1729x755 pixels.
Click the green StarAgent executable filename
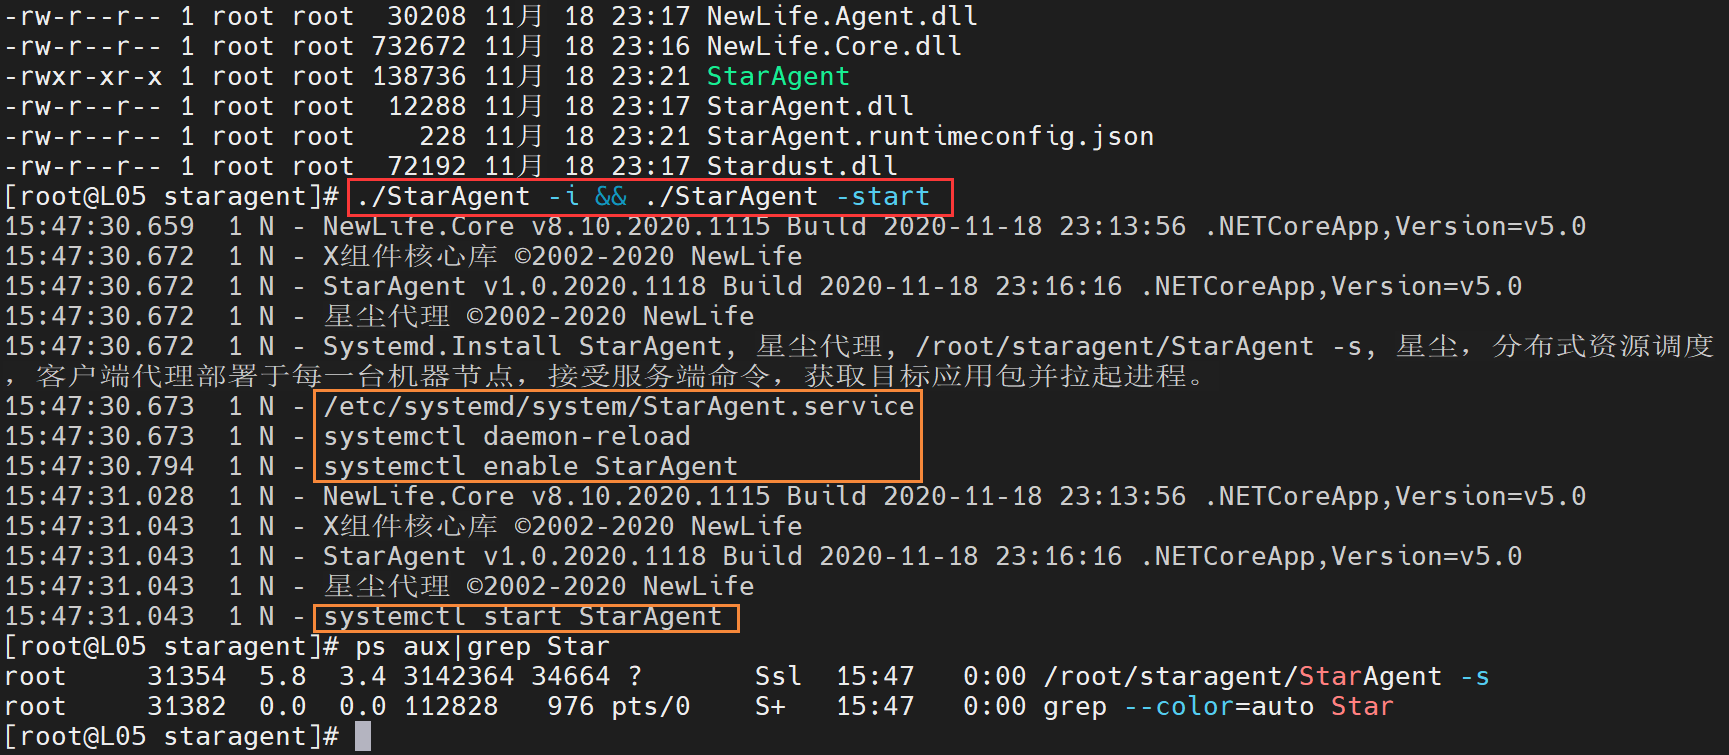coord(778,76)
